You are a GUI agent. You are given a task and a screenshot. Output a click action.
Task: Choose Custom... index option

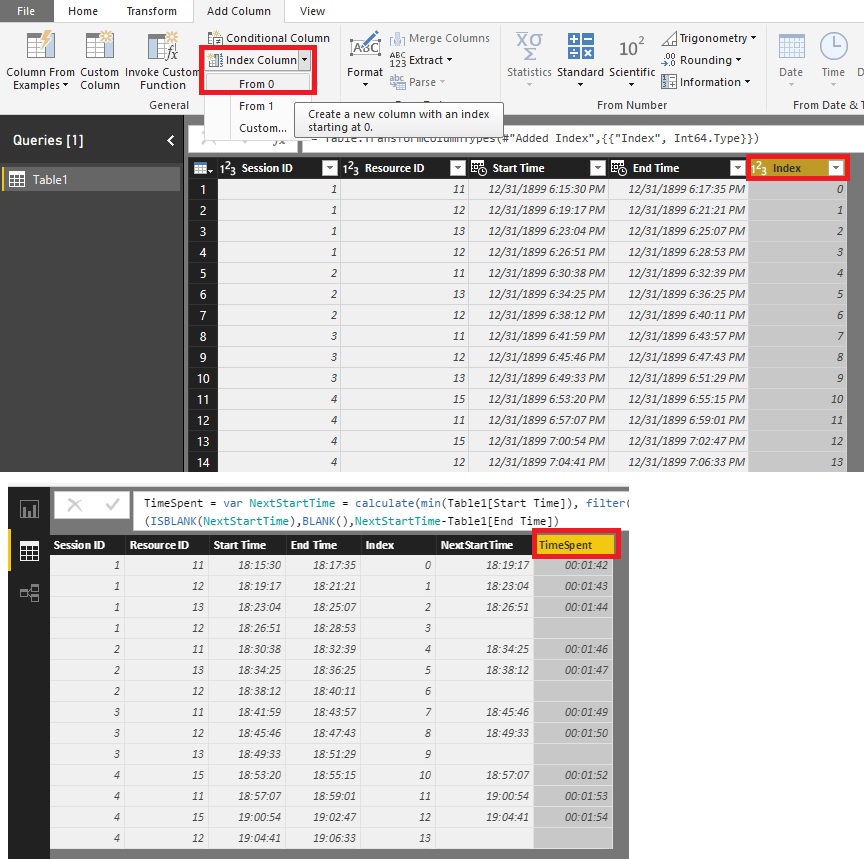coord(262,128)
